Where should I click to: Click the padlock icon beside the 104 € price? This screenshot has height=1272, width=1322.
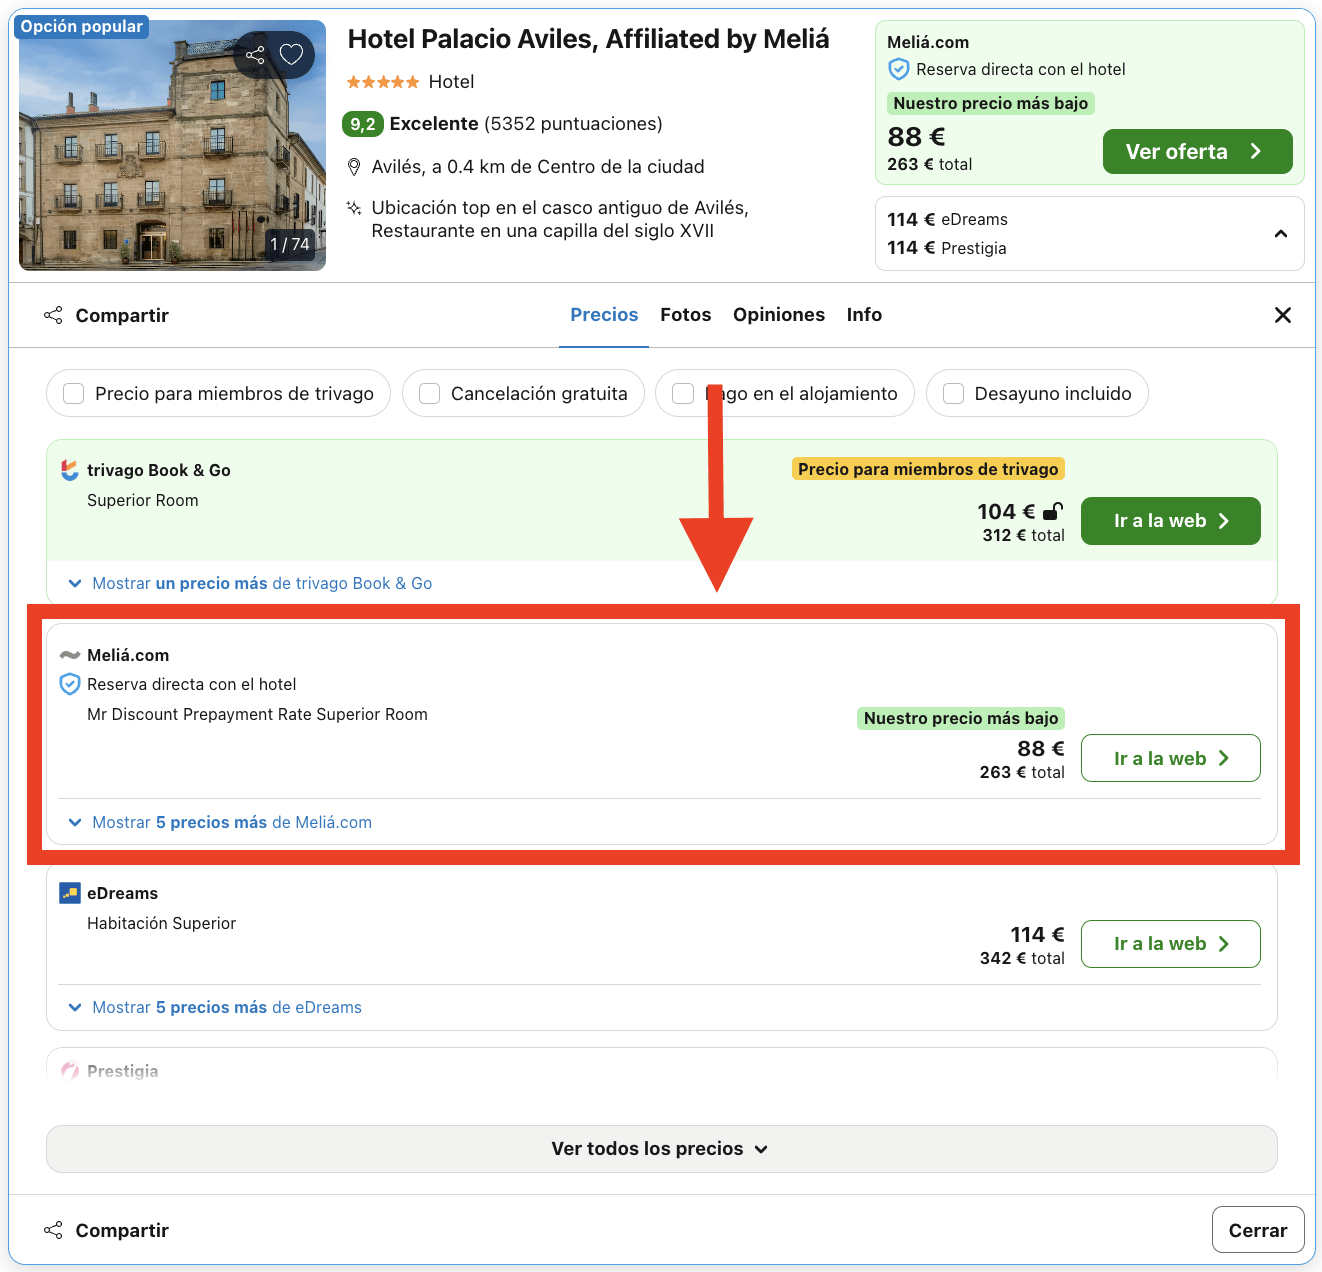click(1050, 511)
